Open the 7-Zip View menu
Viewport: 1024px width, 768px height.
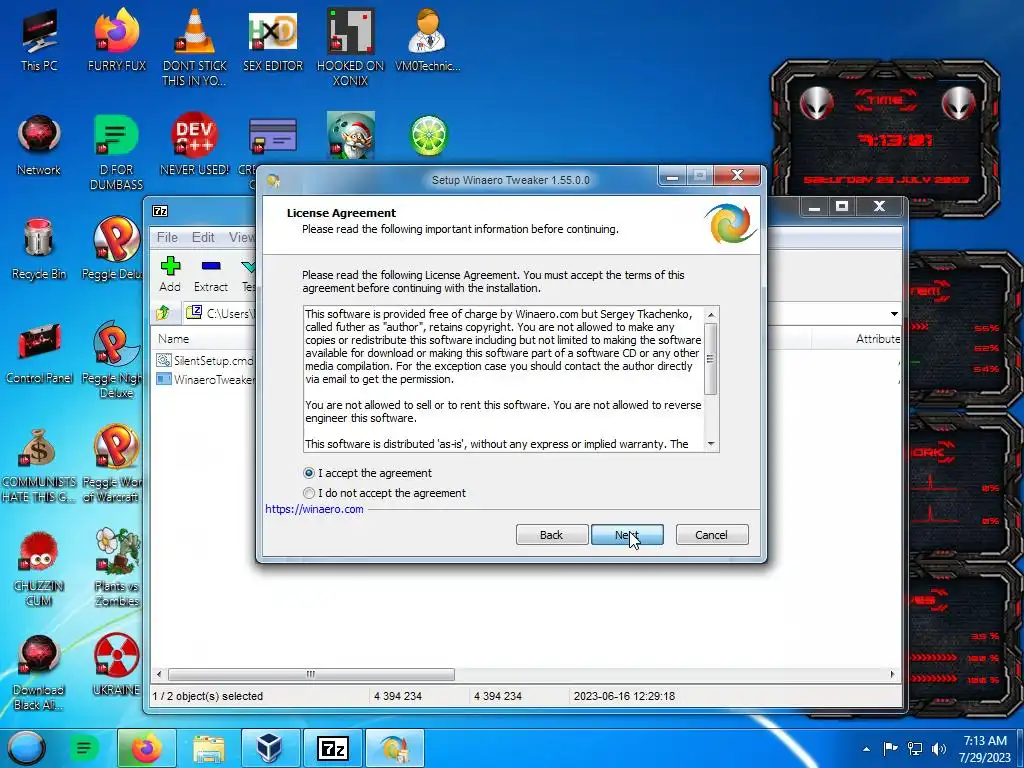(x=241, y=237)
